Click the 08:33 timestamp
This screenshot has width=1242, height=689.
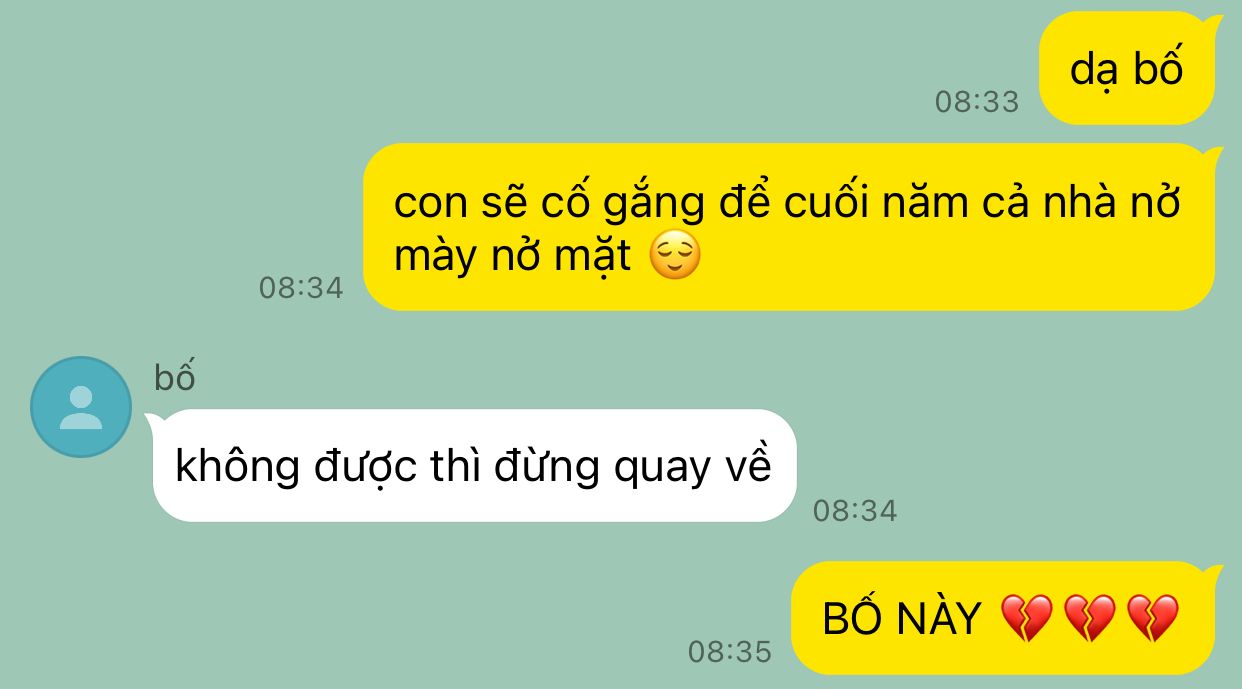click(x=977, y=101)
